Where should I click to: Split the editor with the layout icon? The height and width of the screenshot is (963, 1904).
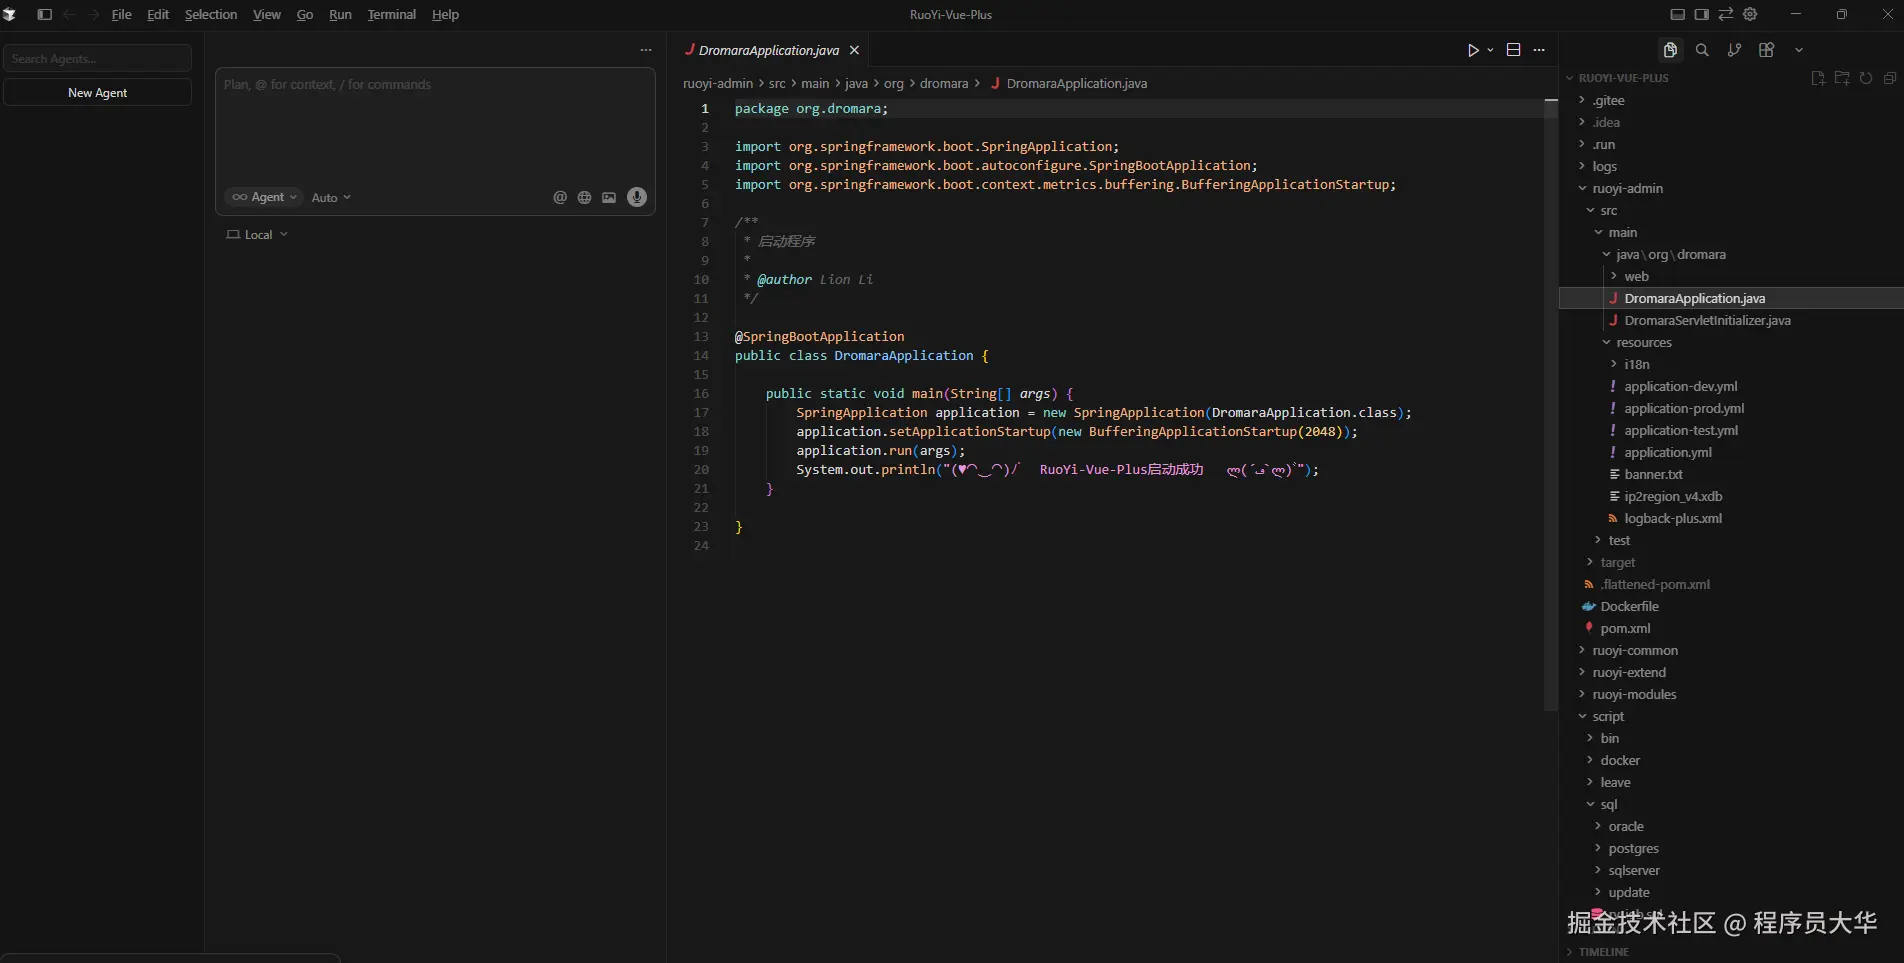coord(1513,50)
